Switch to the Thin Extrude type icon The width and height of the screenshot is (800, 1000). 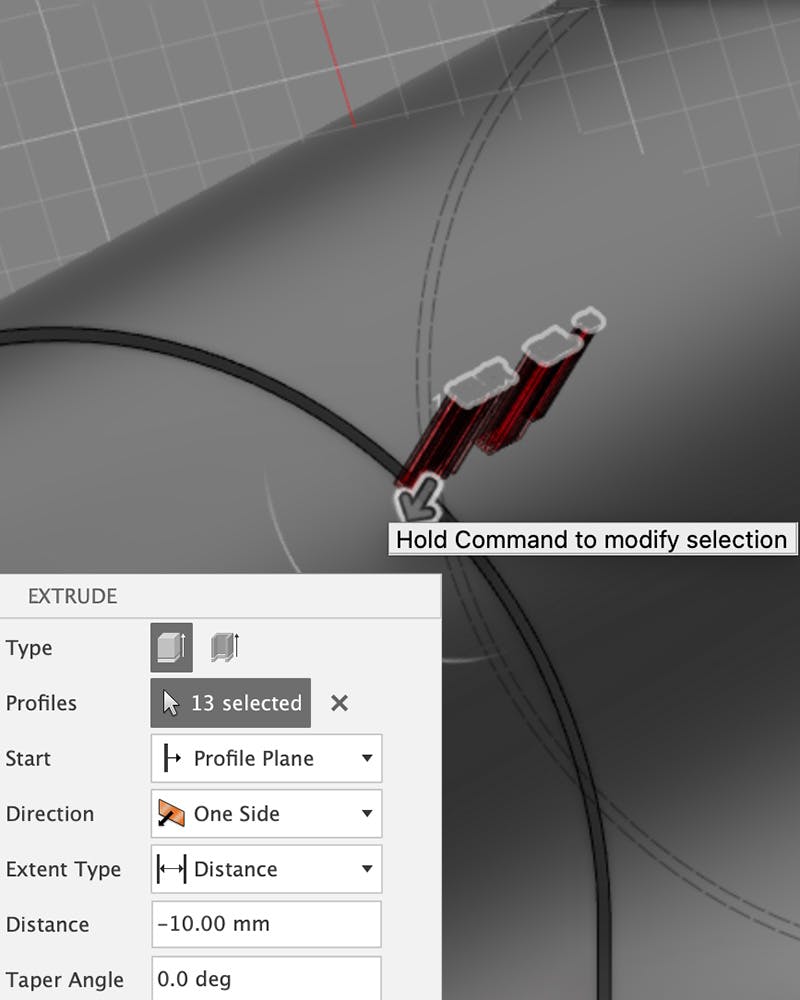point(225,648)
